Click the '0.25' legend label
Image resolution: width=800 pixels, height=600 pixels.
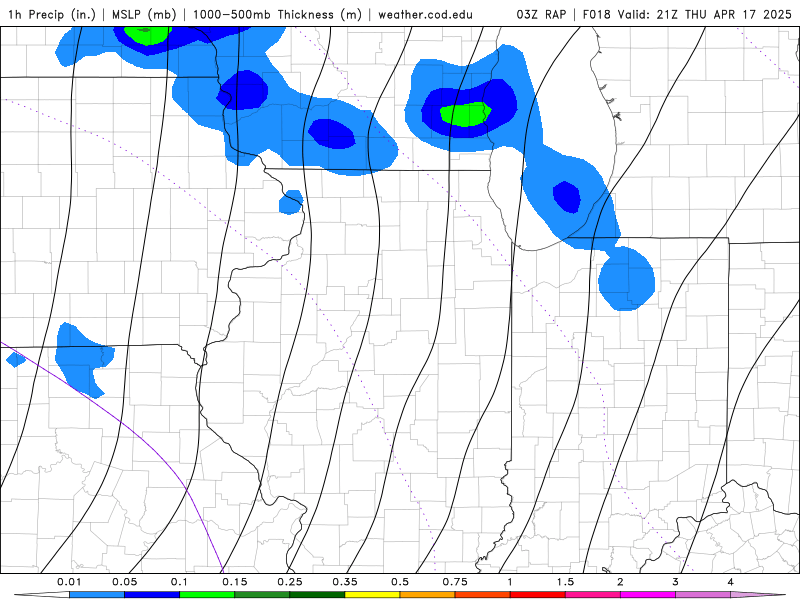click(290, 582)
